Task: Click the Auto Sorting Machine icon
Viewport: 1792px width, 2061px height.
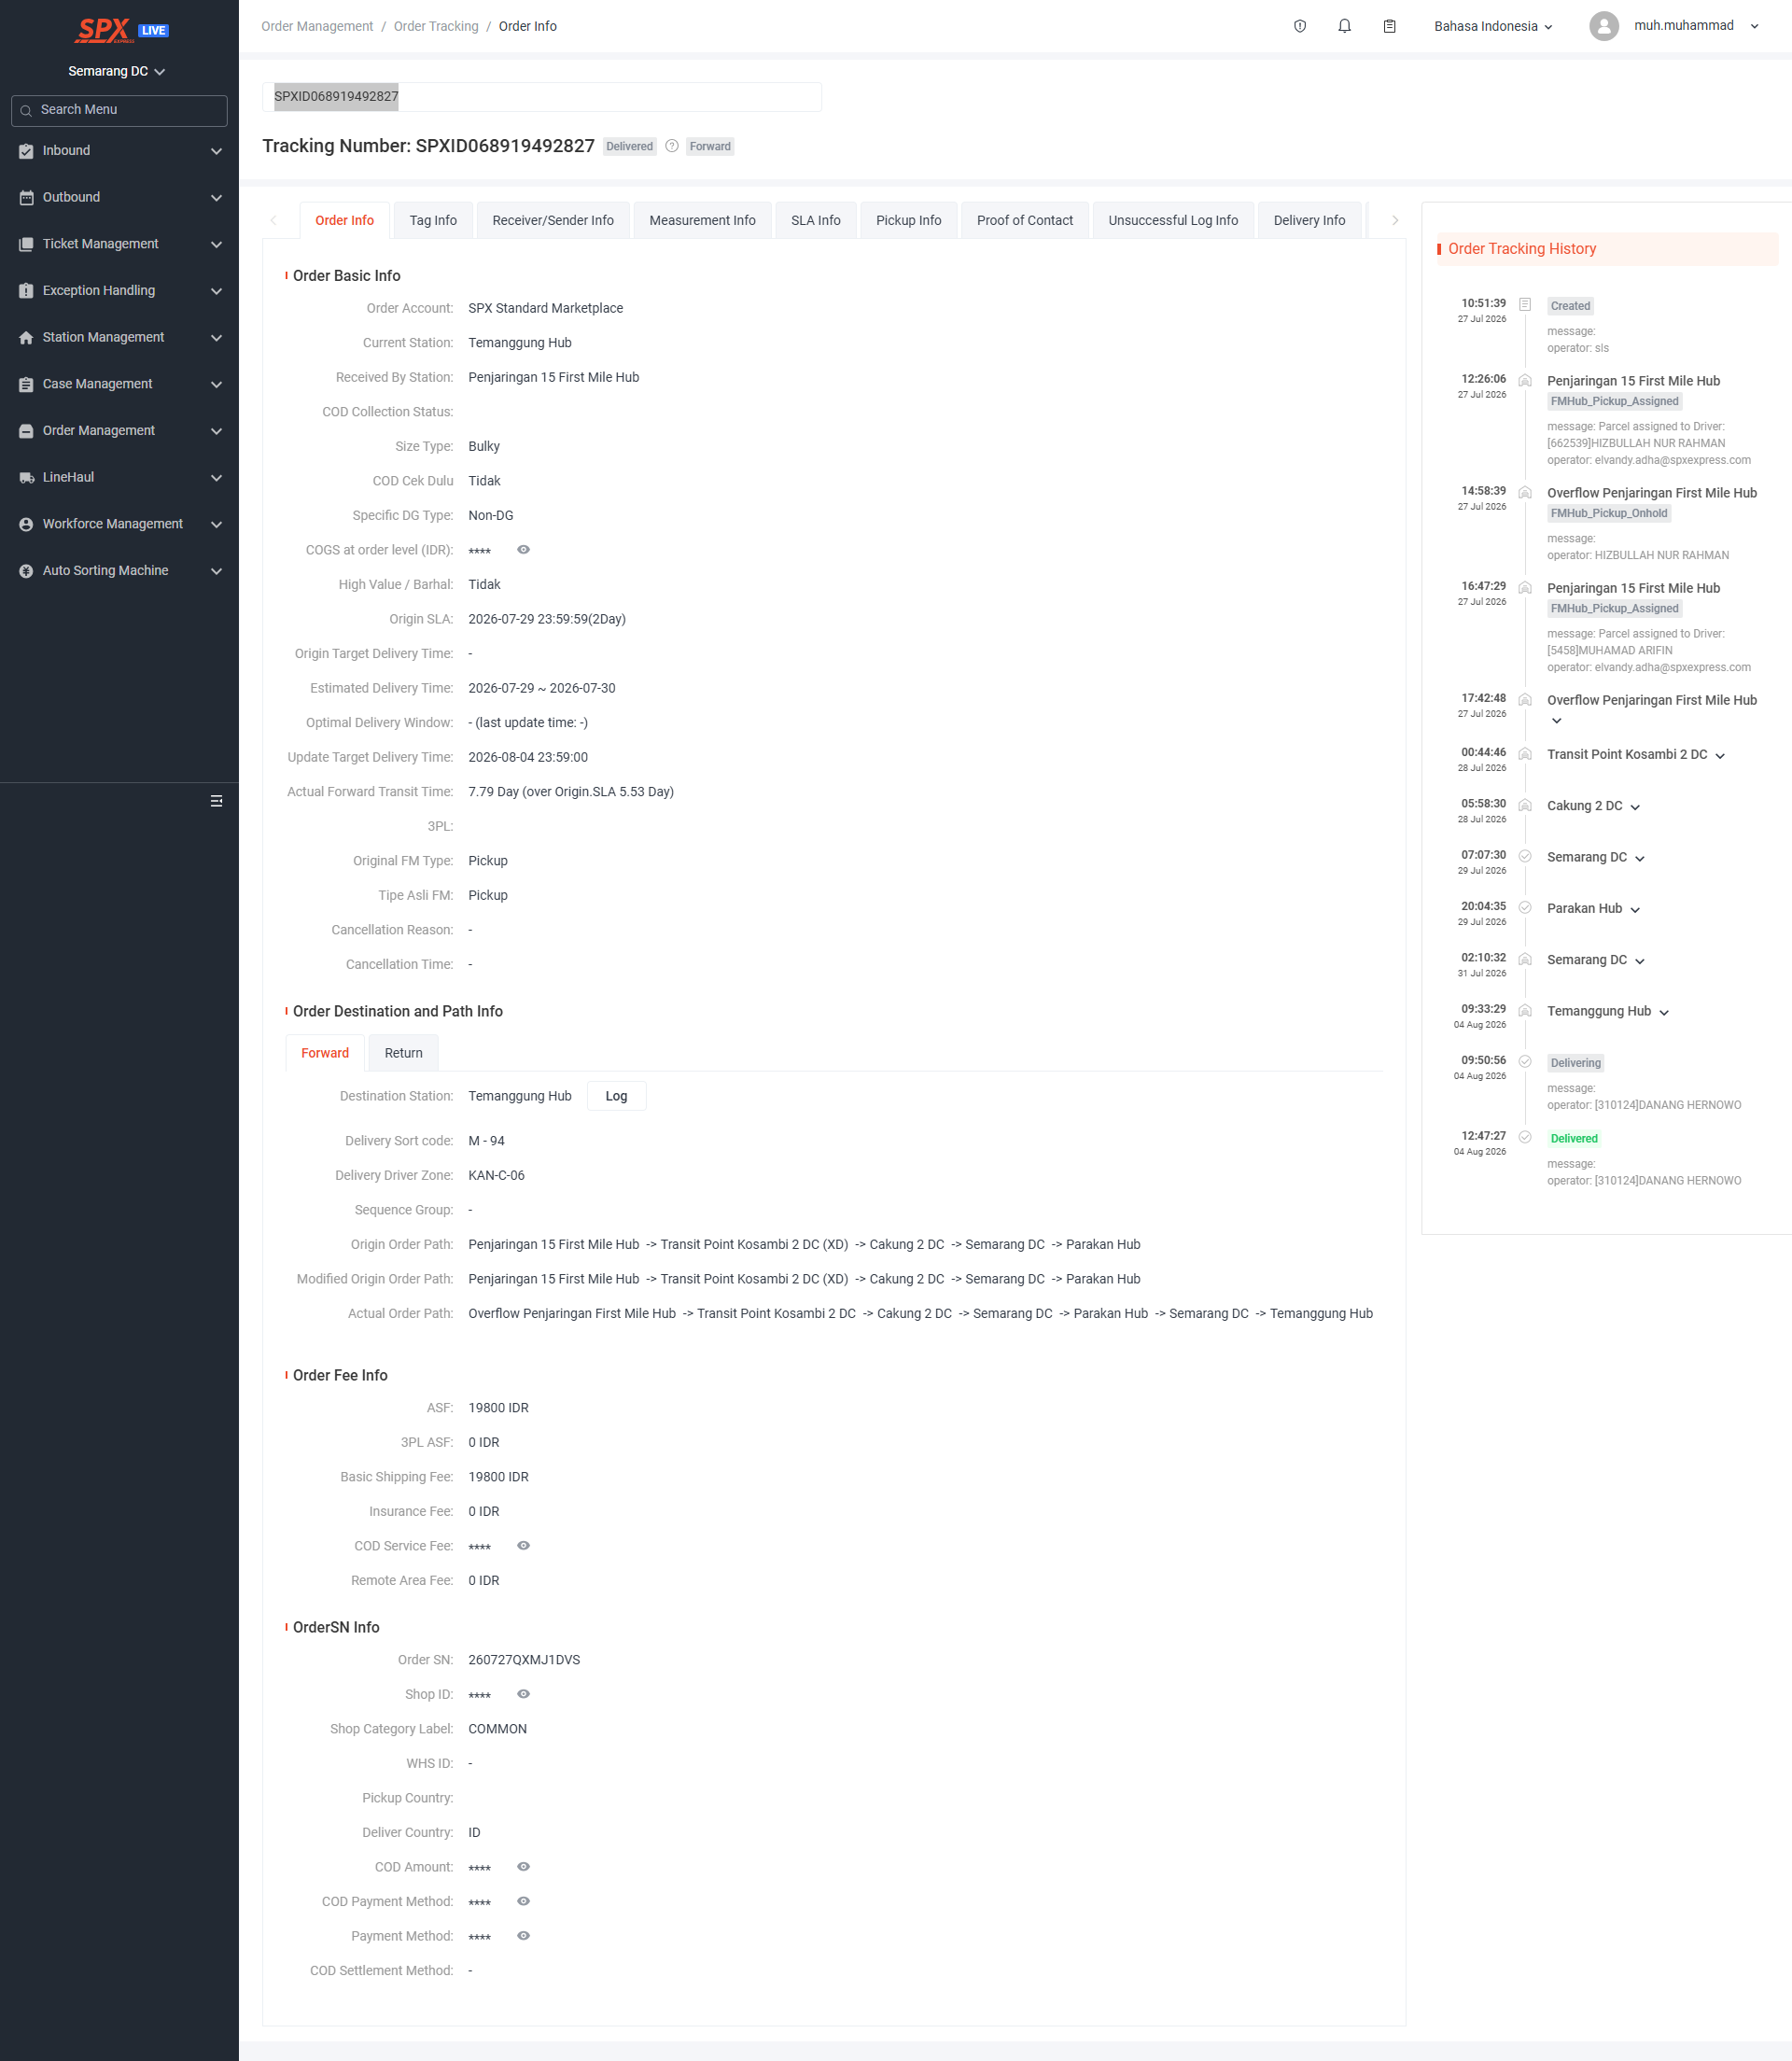Action: tap(26, 571)
